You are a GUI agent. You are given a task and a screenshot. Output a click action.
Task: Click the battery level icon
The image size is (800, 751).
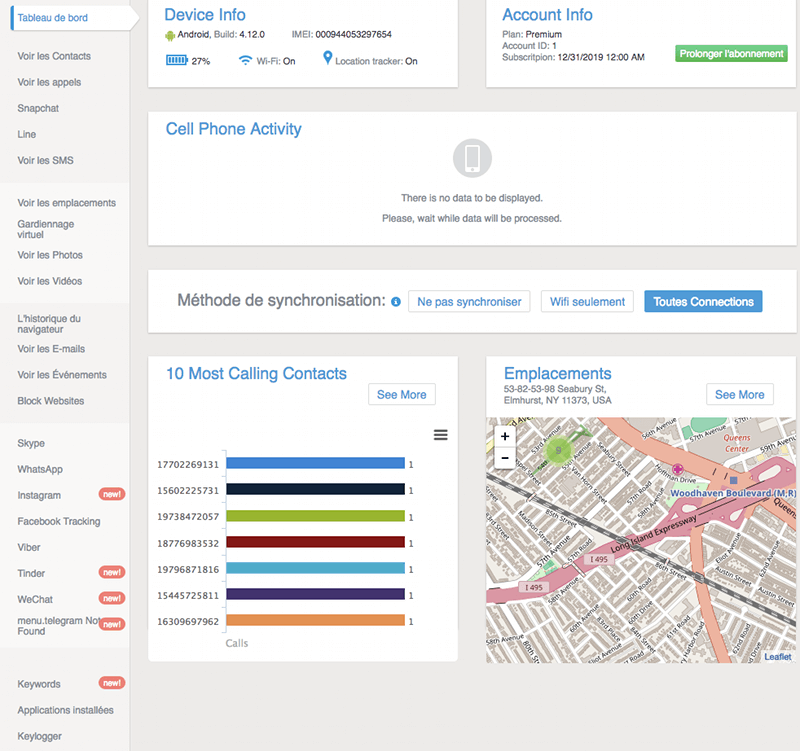tap(177, 61)
